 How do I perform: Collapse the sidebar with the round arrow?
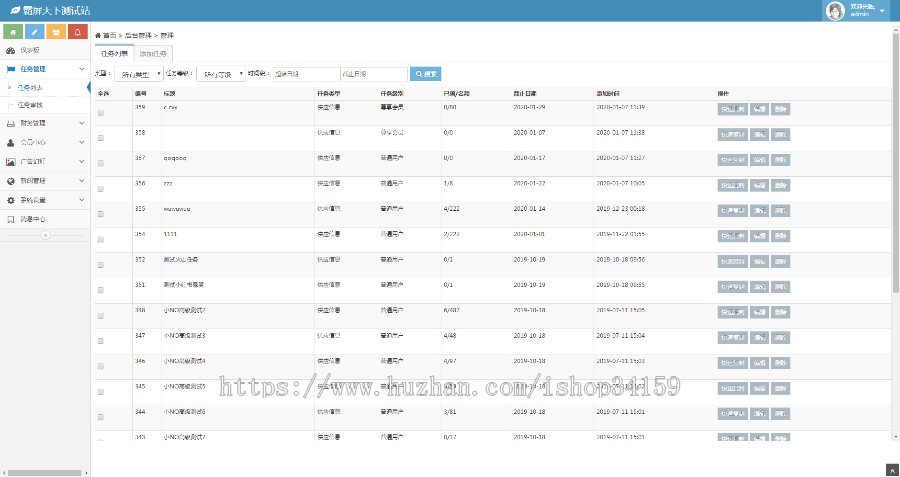coord(45,235)
